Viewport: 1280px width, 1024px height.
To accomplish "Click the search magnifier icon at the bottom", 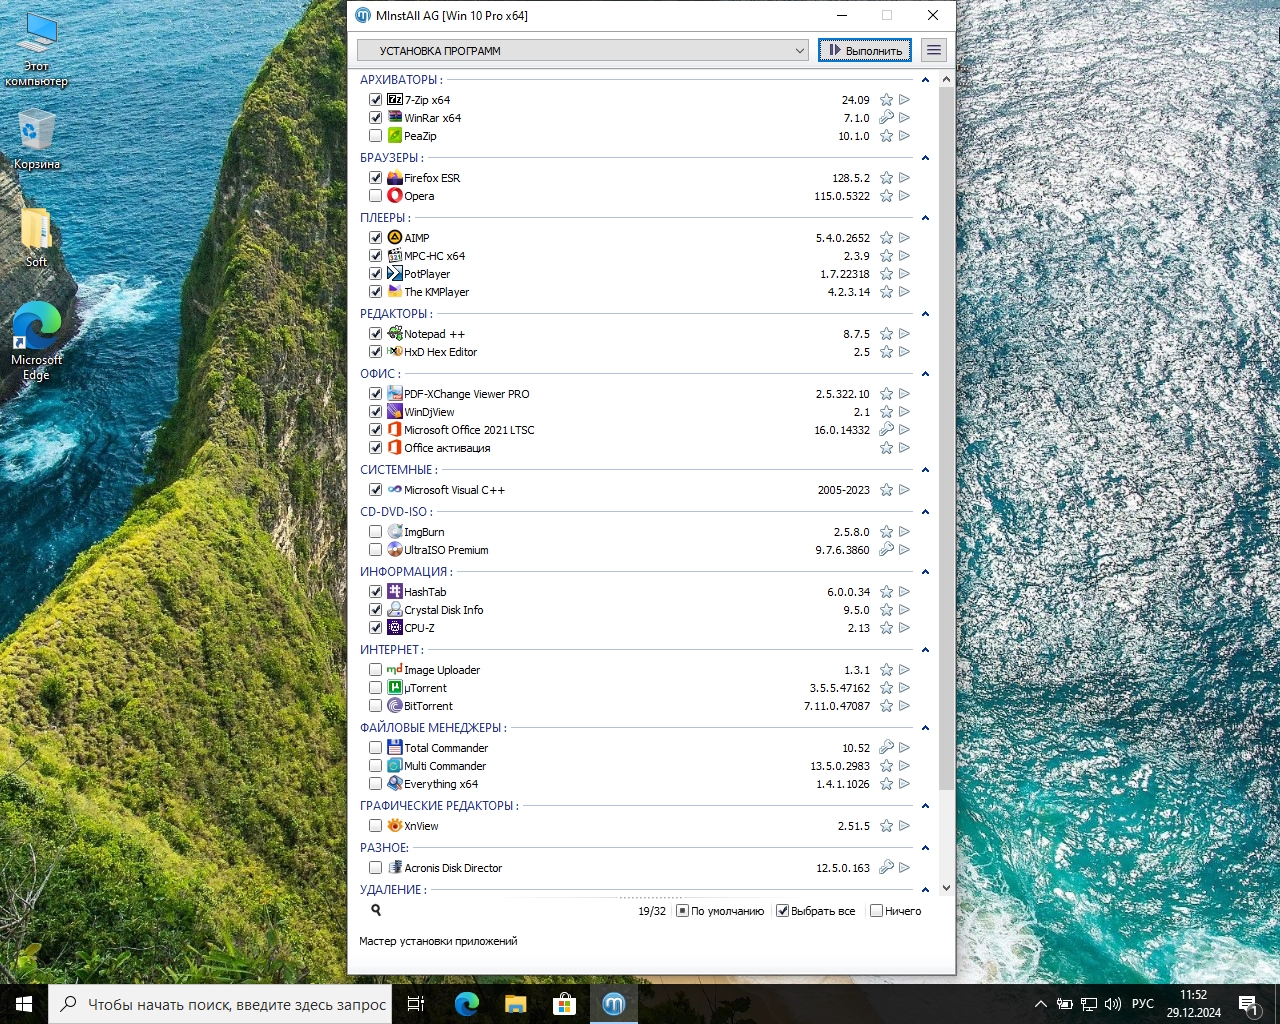I will (376, 910).
